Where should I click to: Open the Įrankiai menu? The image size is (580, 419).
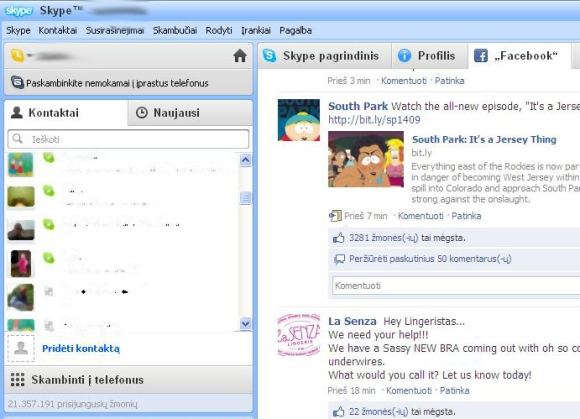[x=256, y=30]
